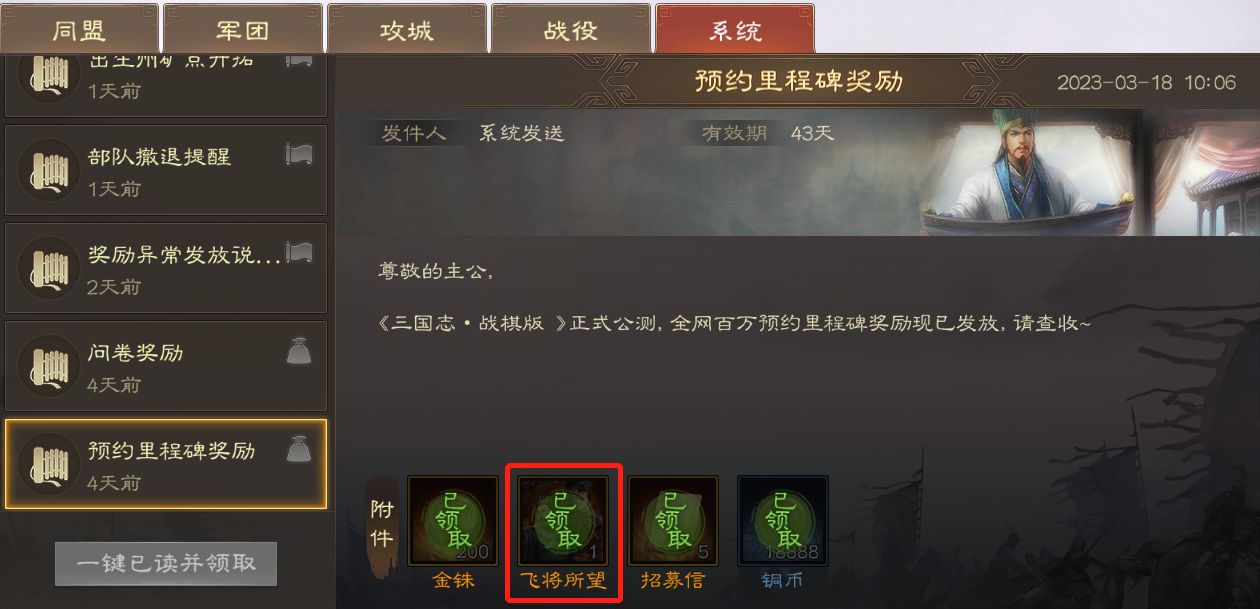The image size is (1260, 609).
Task: Switch to the 军团 tab
Action: 243,29
